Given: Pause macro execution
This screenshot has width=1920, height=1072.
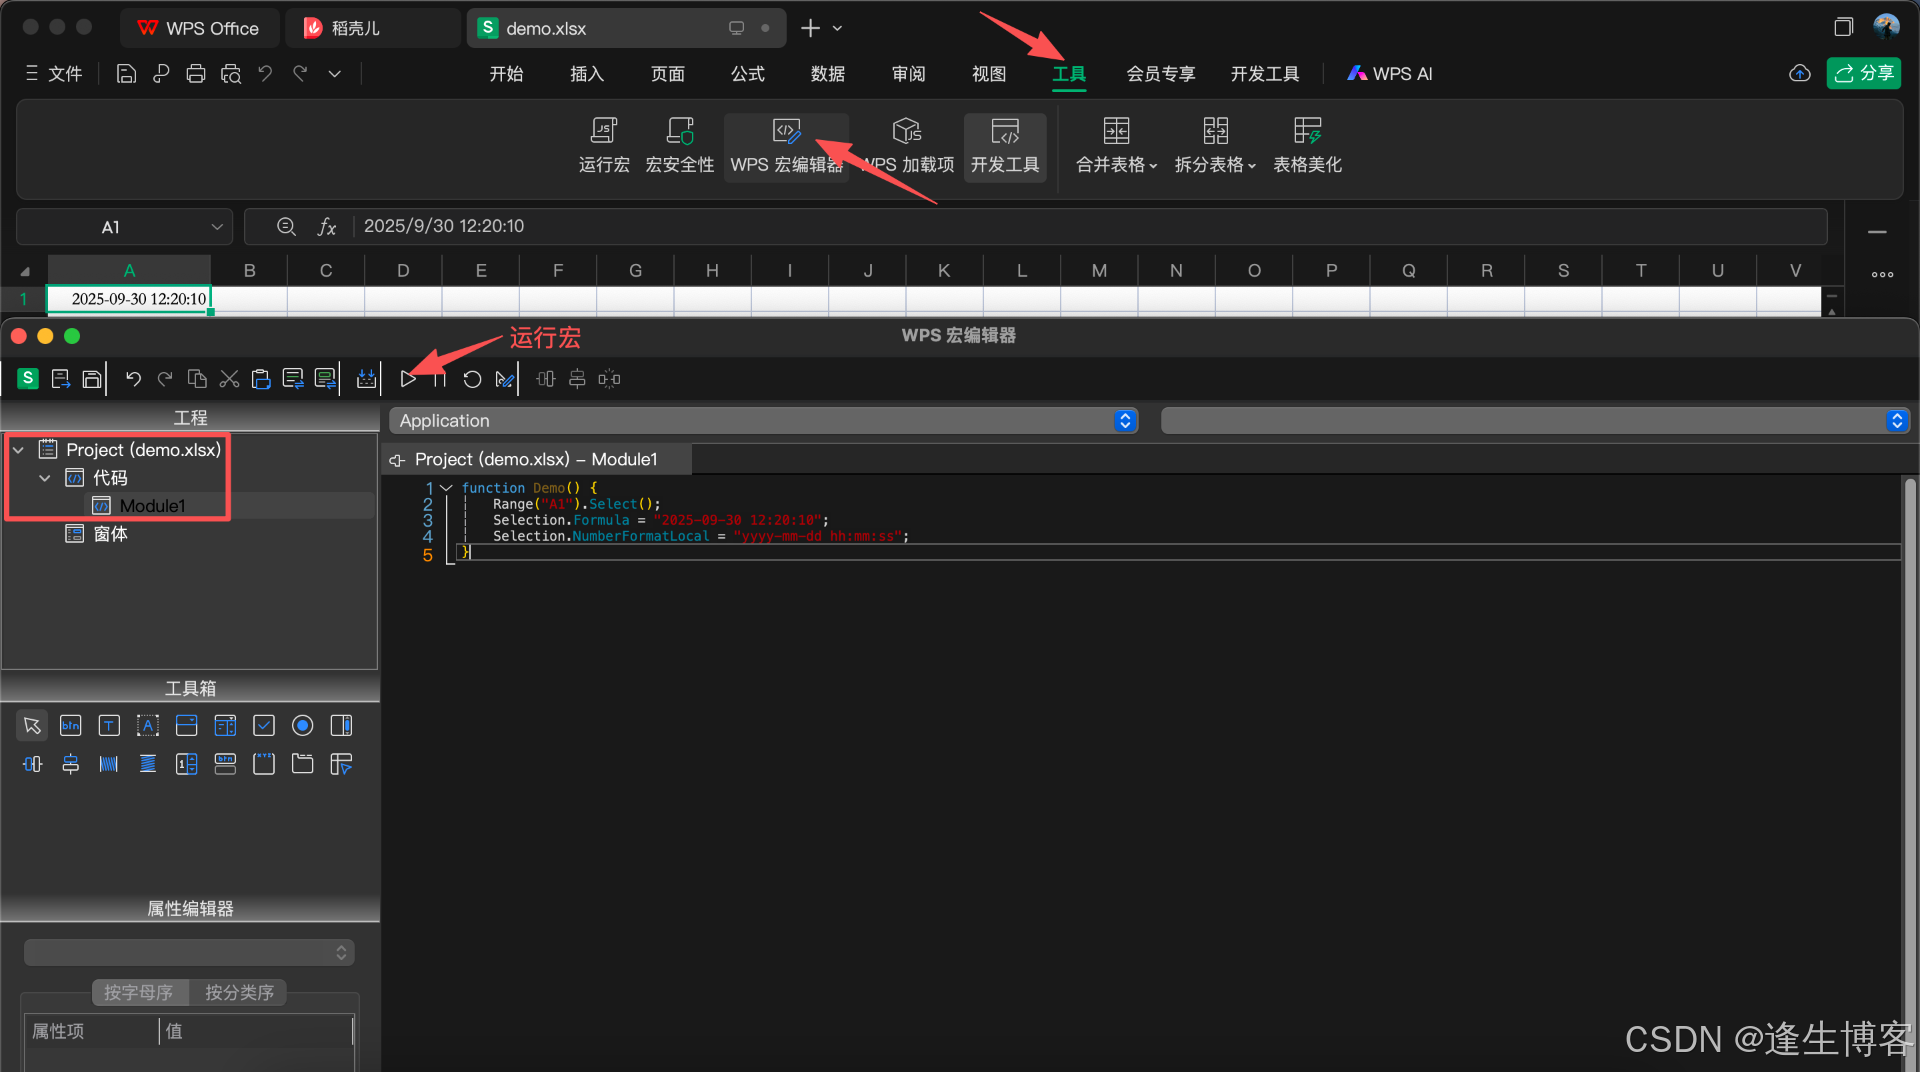Looking at the screenshot, I should (x=439, y=378).
